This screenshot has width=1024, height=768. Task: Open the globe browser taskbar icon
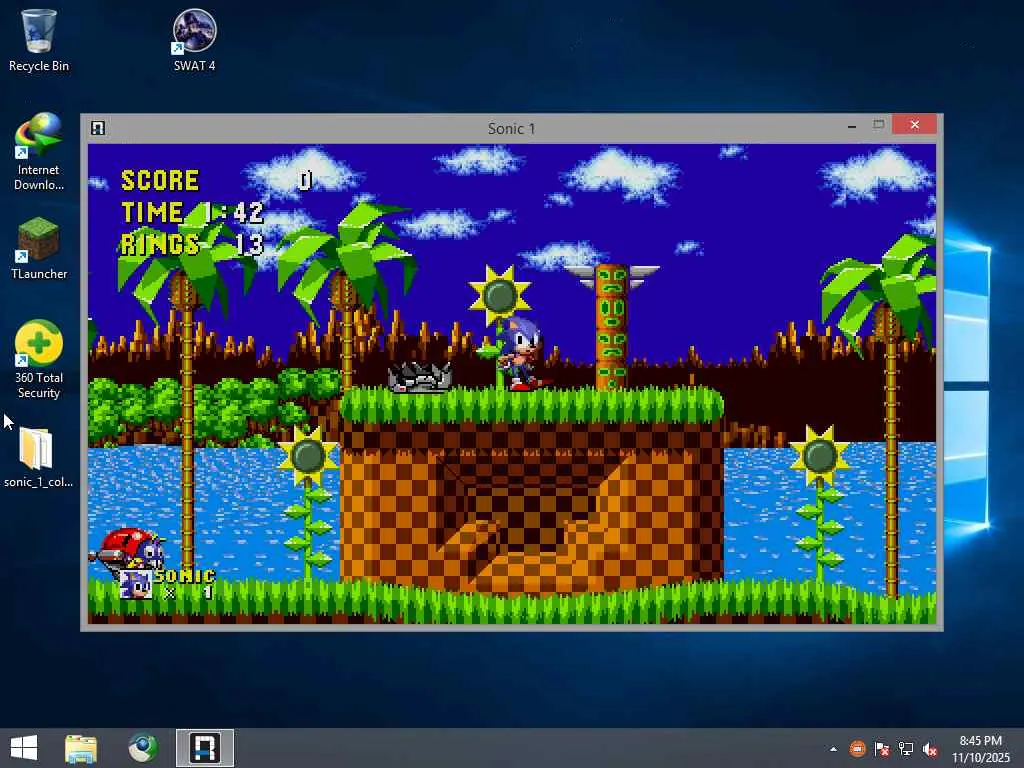[x=142, y=748]
